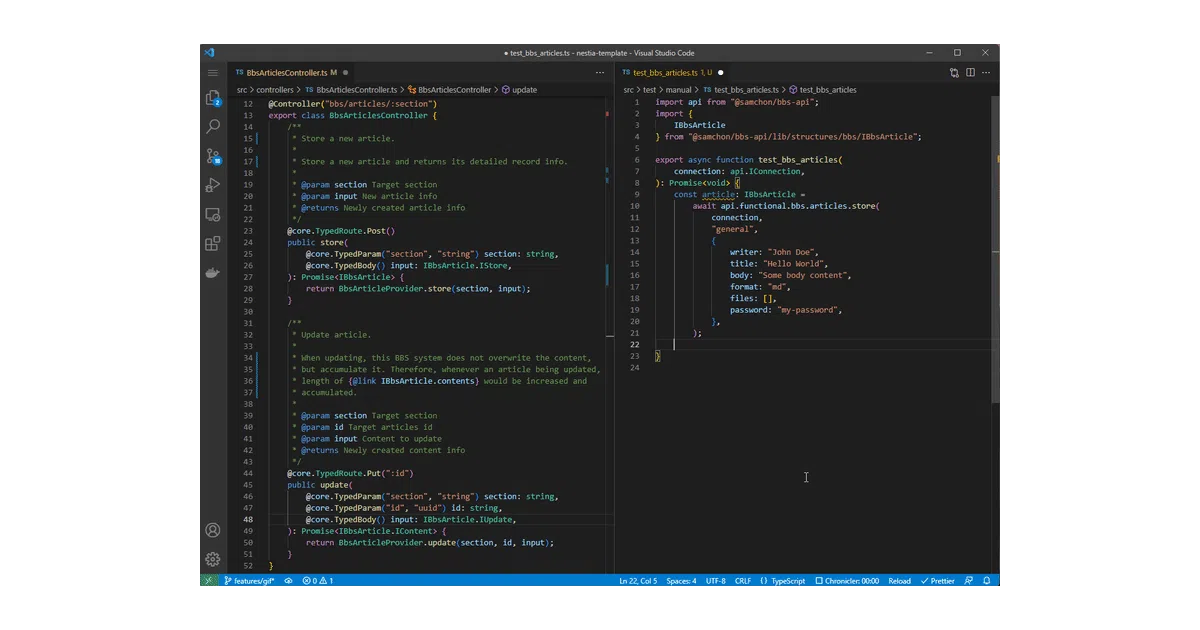Open test_bbs_articles function breadcrumb

pyautogui.click(x=822, y=90)
